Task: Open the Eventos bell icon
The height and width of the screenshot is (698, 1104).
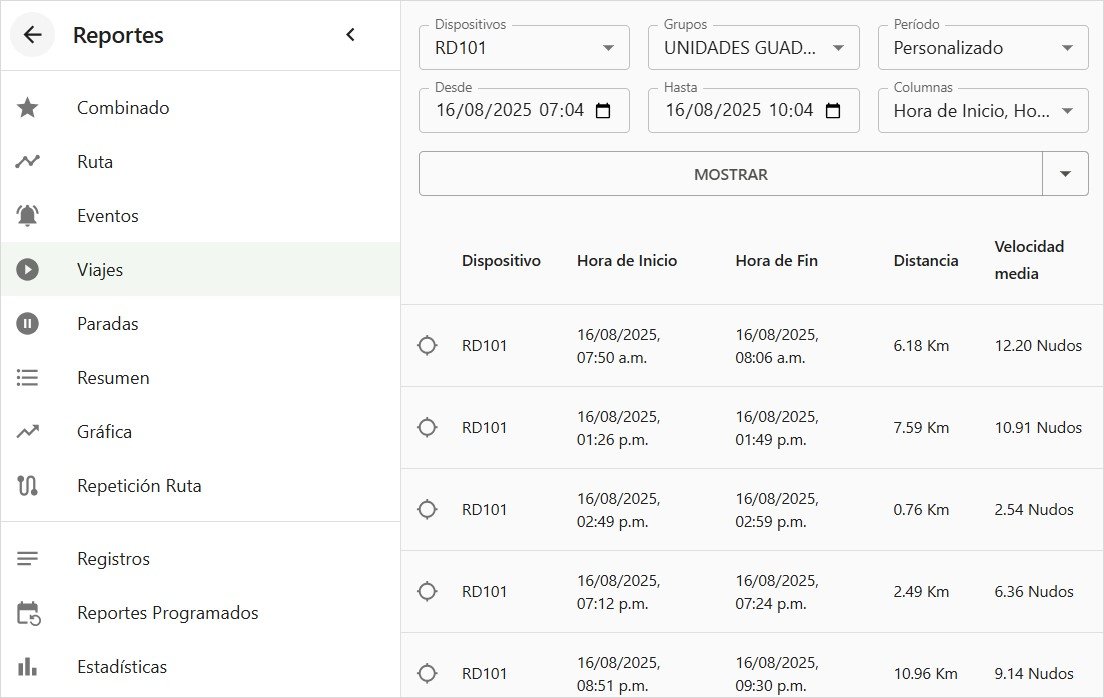Action: (x=27, y=216)
